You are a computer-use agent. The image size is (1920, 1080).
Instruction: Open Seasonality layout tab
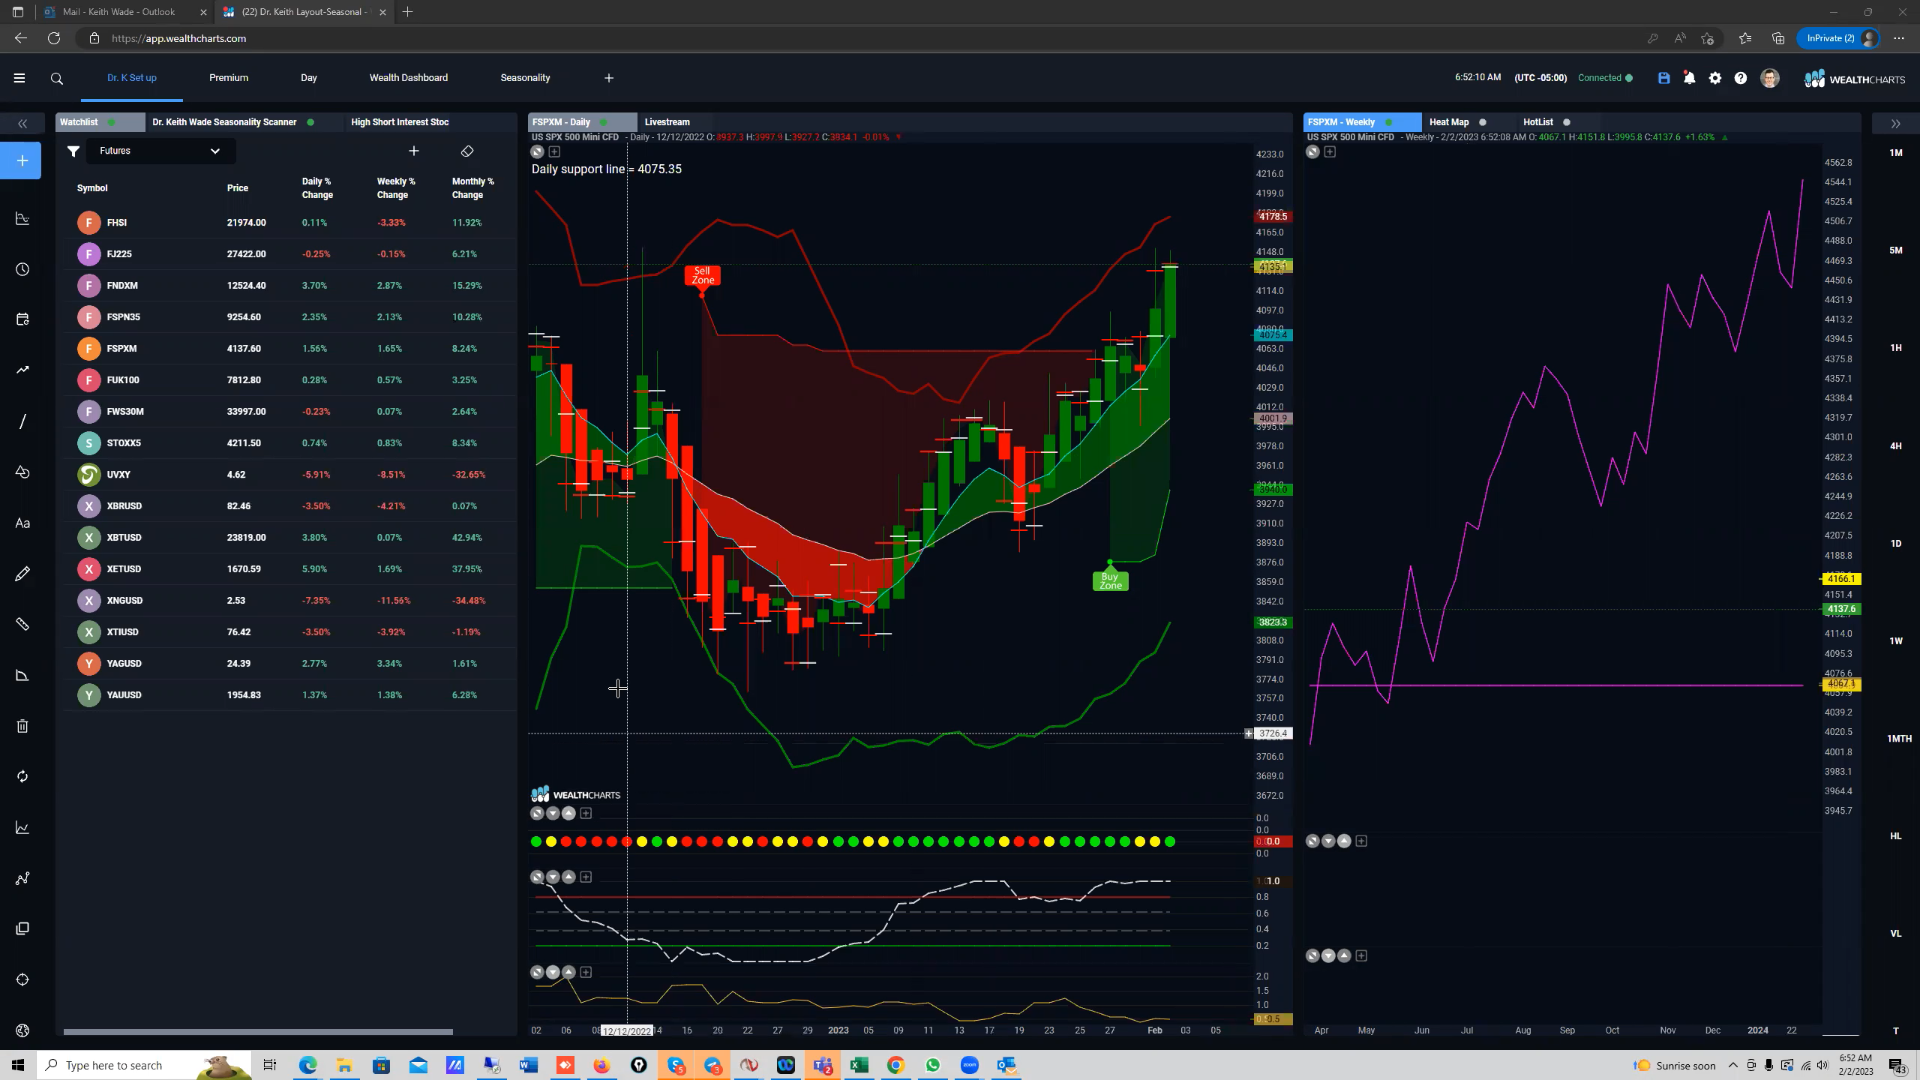525,78
